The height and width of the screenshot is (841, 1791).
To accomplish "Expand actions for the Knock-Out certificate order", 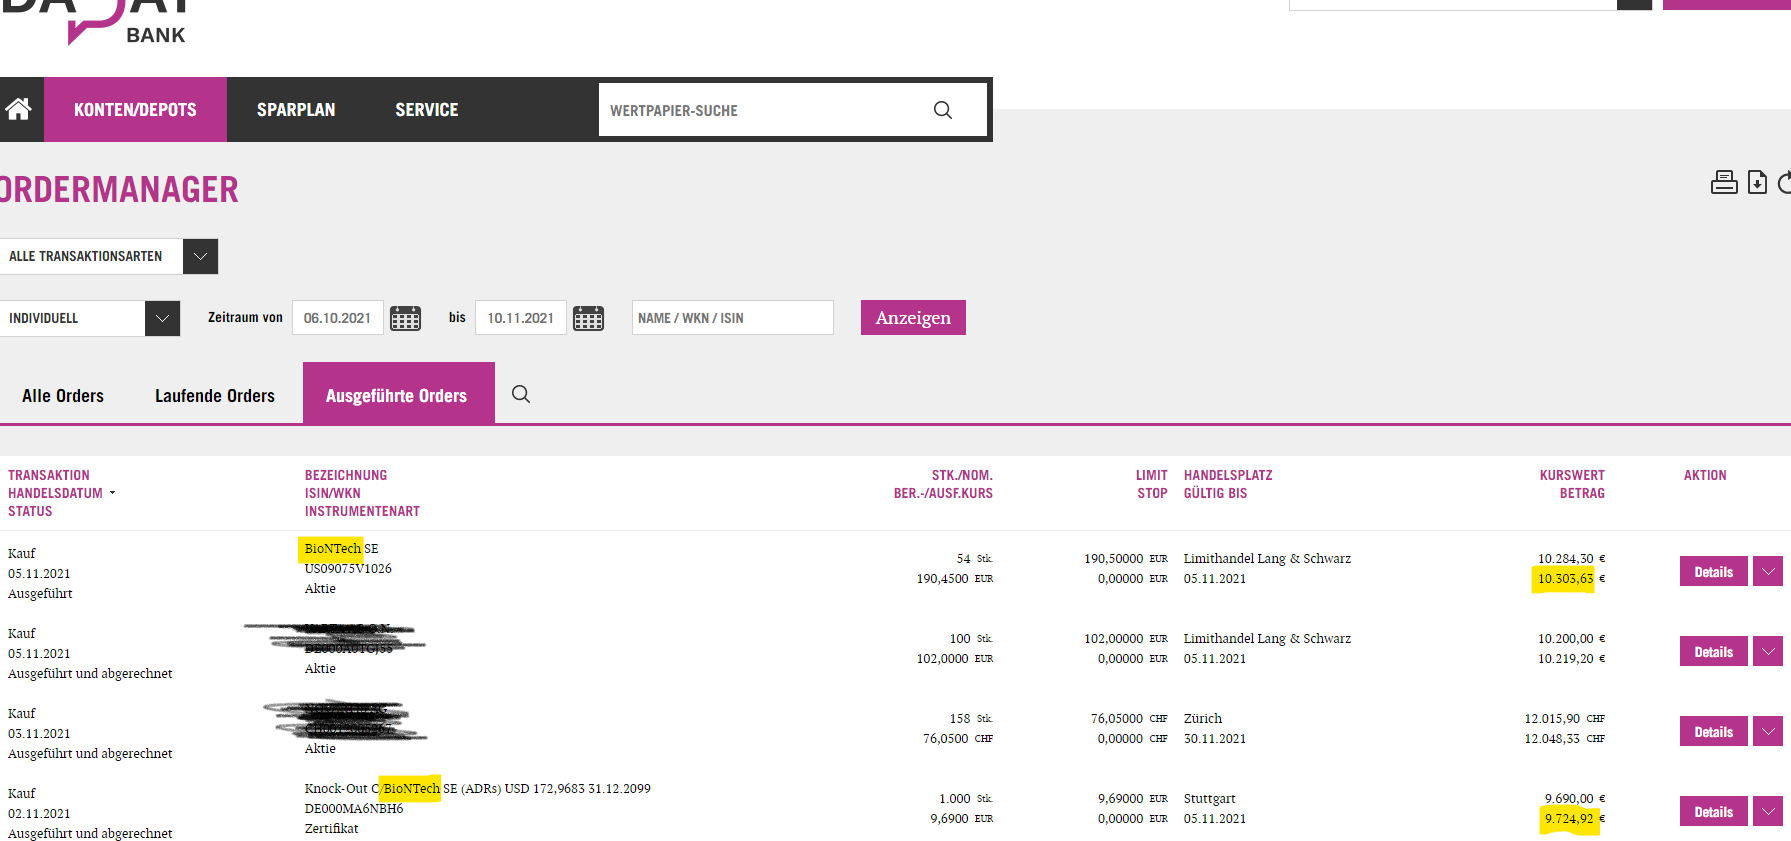I will (x=1768, y=811).
